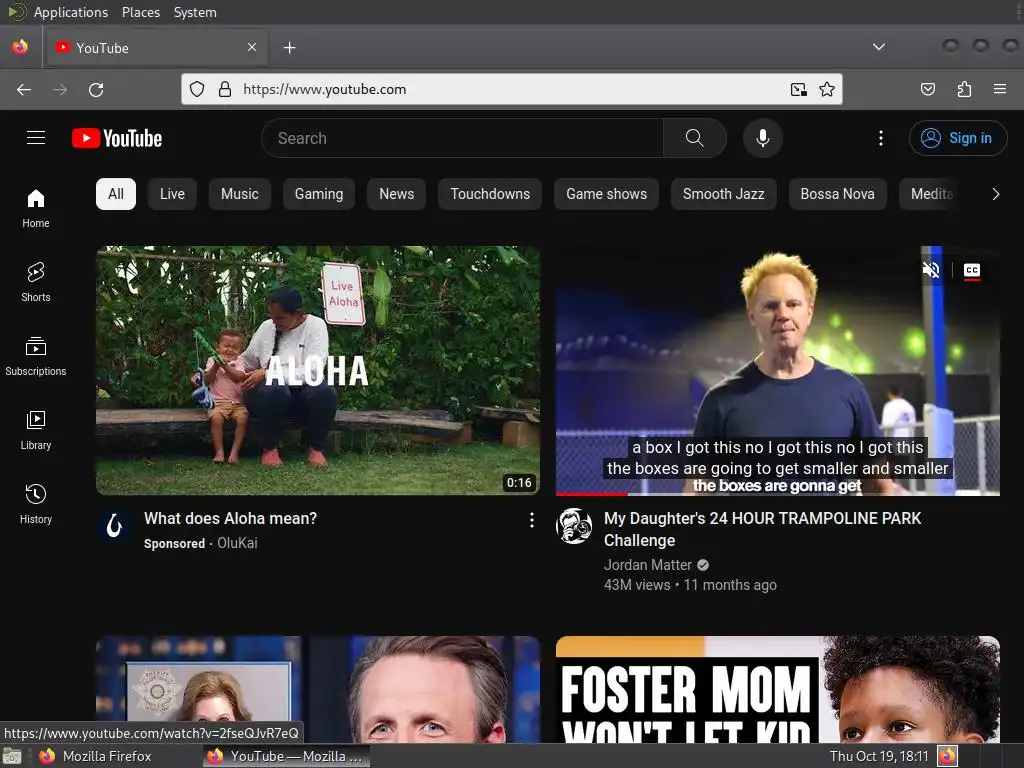1024x768 pixels.
Task: Open a new browser tab
Action: click(289, 48)
